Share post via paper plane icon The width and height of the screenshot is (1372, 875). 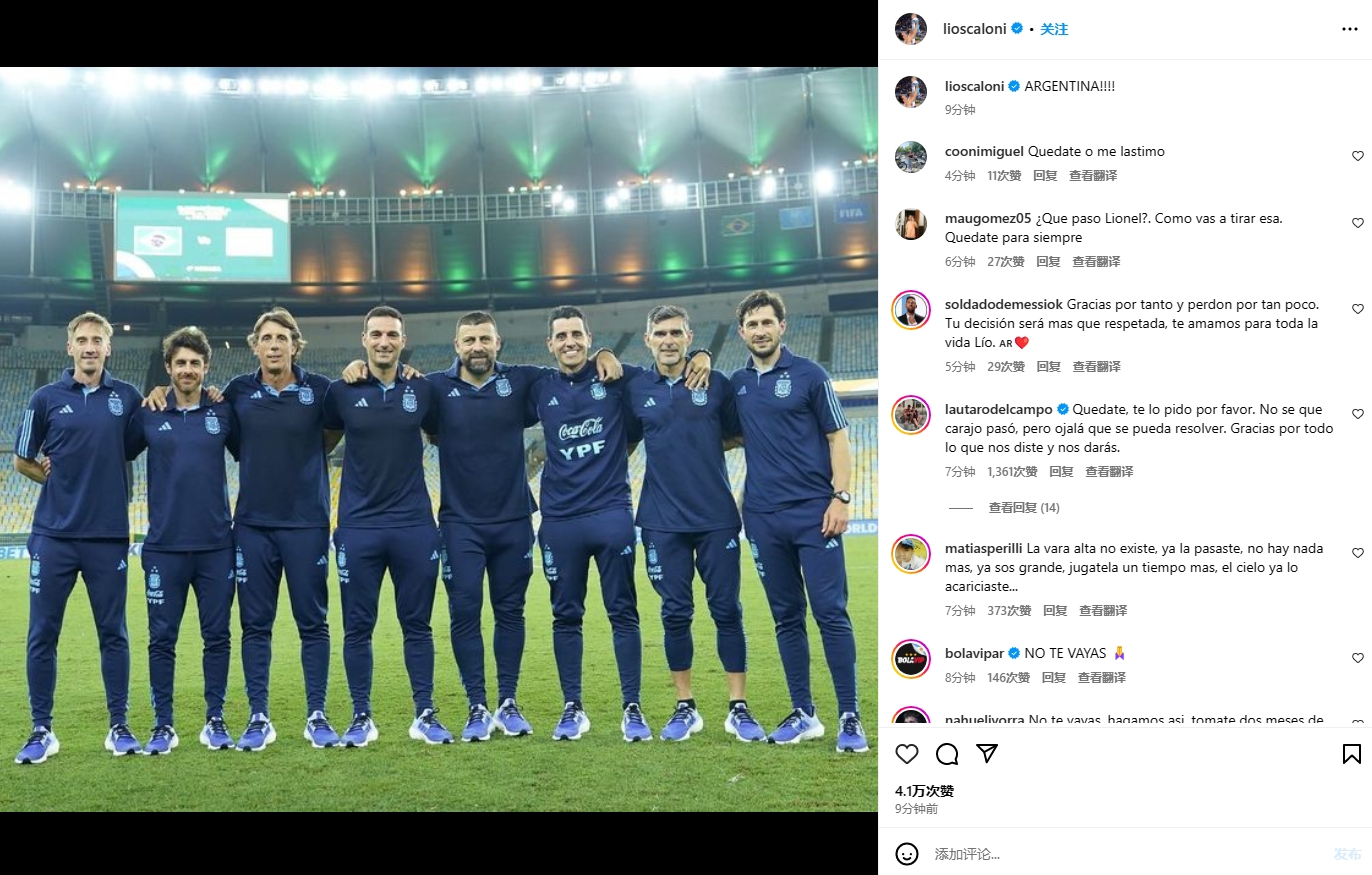pyautogui.click(x=987, y=754)
